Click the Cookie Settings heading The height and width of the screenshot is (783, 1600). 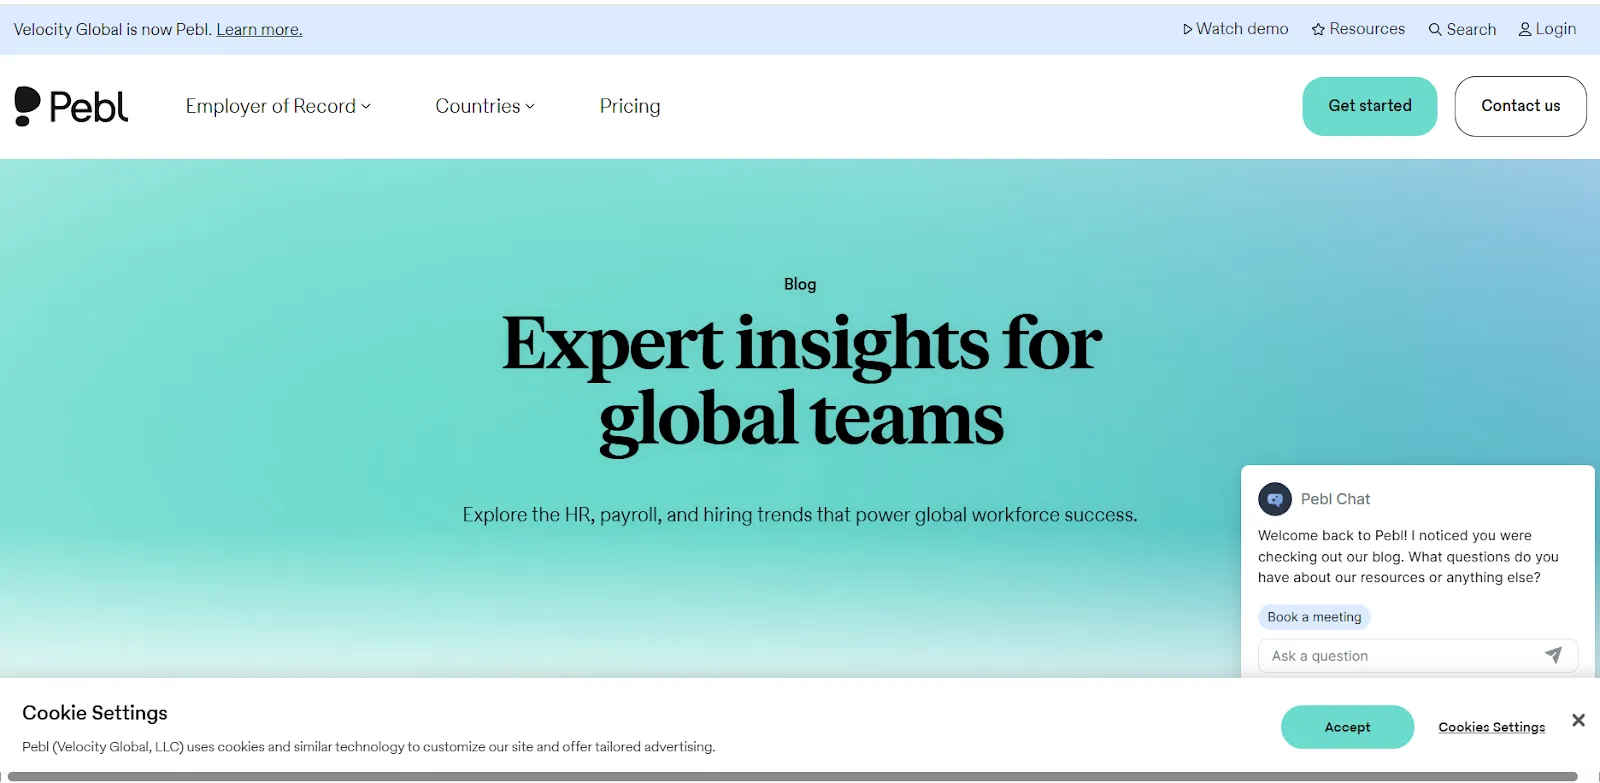pyautogui.click(x=95, y=713)
